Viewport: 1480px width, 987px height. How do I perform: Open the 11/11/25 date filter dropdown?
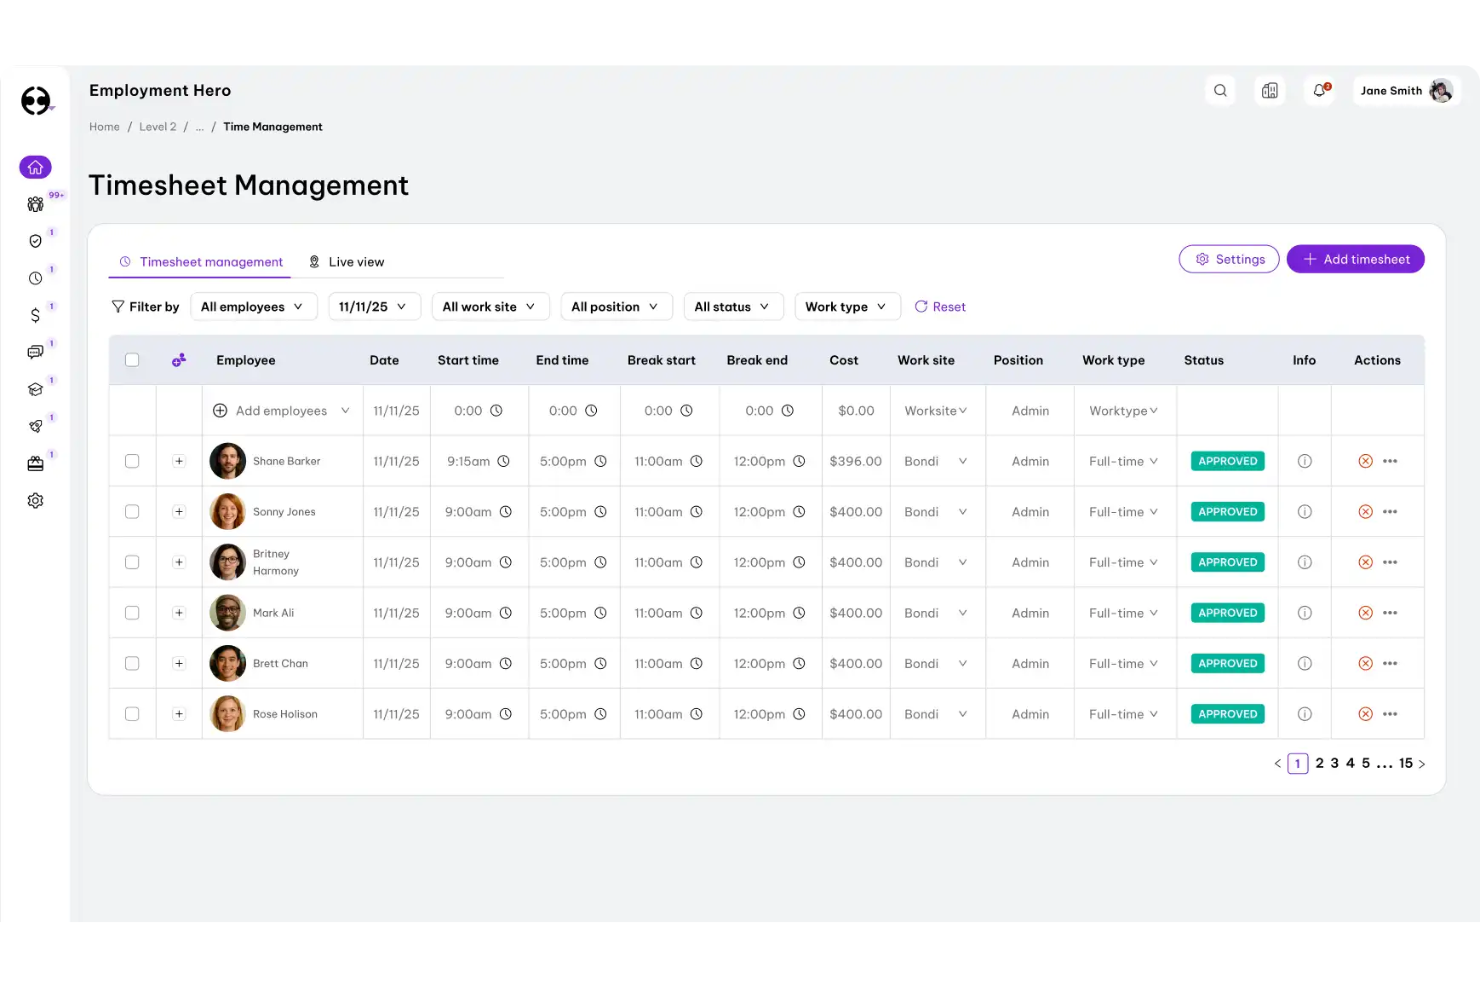click(373, 307)
